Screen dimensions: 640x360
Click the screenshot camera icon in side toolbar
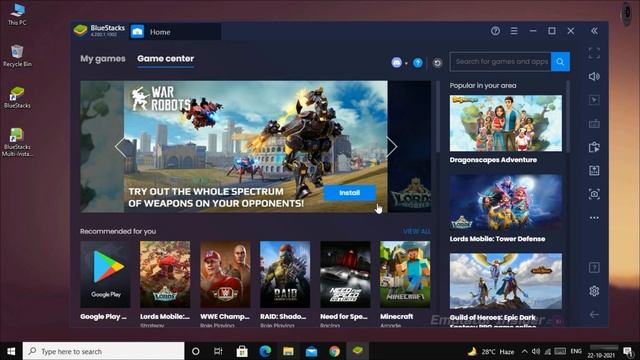point(594,194)
